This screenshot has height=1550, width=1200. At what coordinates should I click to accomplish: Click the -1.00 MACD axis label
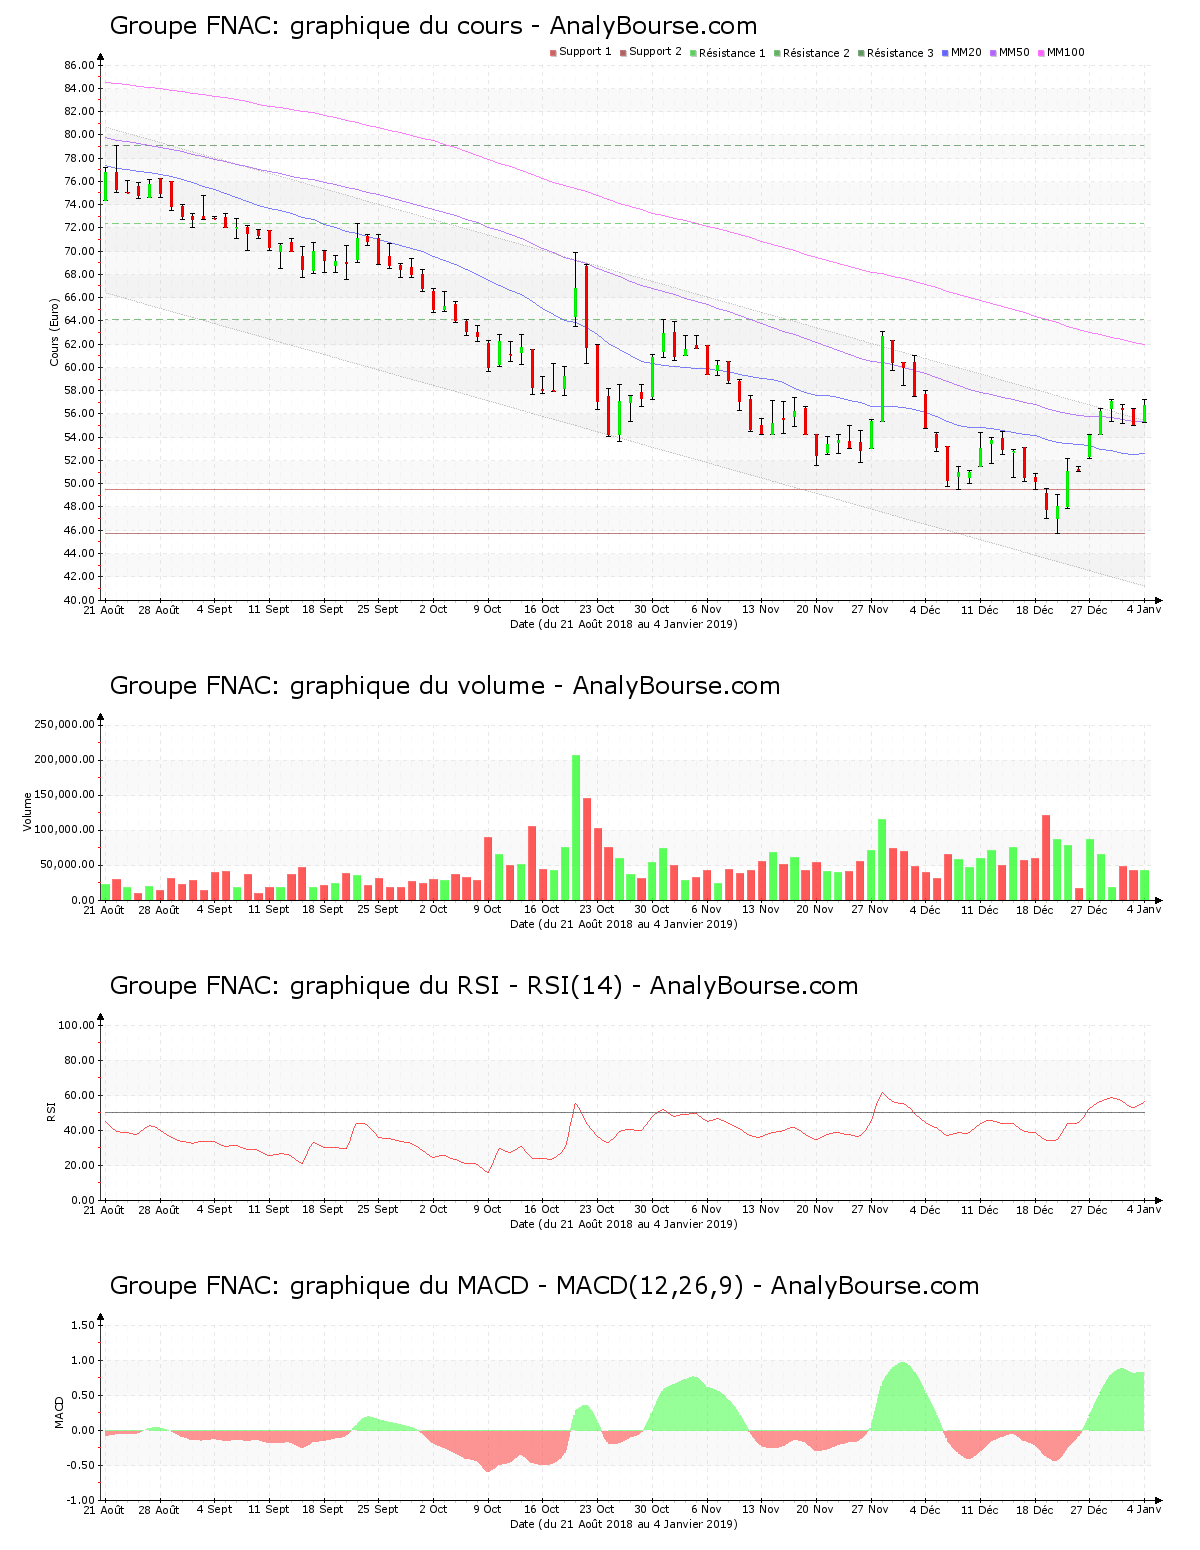click(x=81, y=1500)
